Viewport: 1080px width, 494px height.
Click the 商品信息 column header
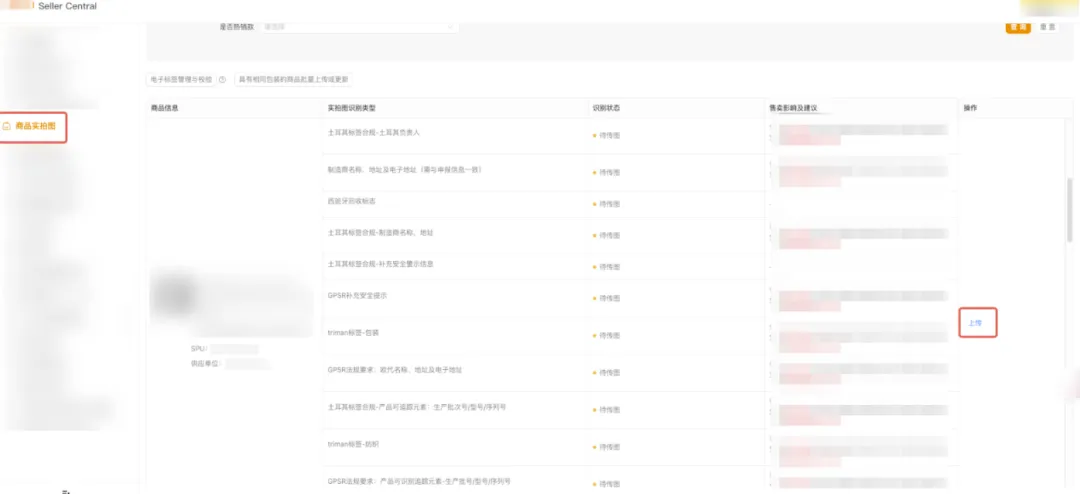pos(165,108)
